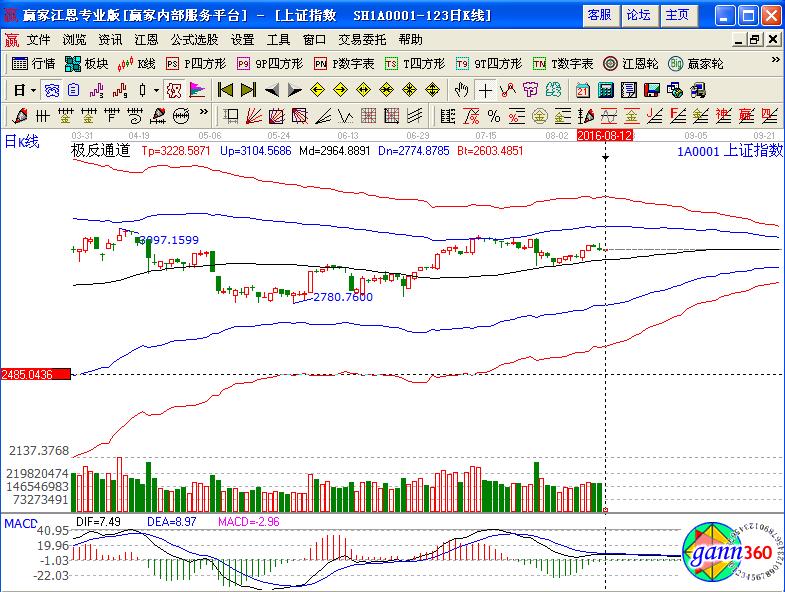The width and height of the screenshot is (785, 592).
Task: Open the K线 candlestick chart button
Action: 137,63
